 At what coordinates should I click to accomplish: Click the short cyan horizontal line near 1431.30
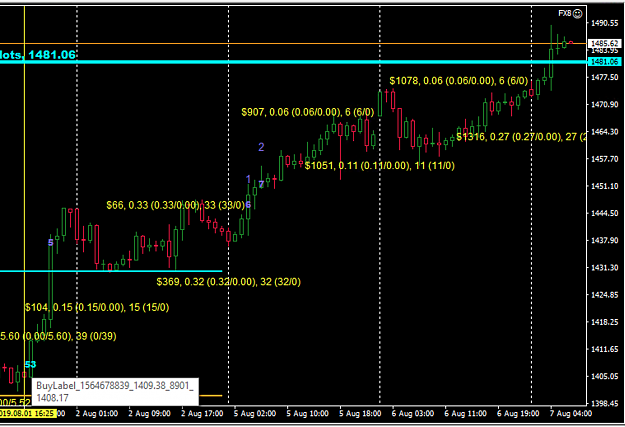point(111,271)
